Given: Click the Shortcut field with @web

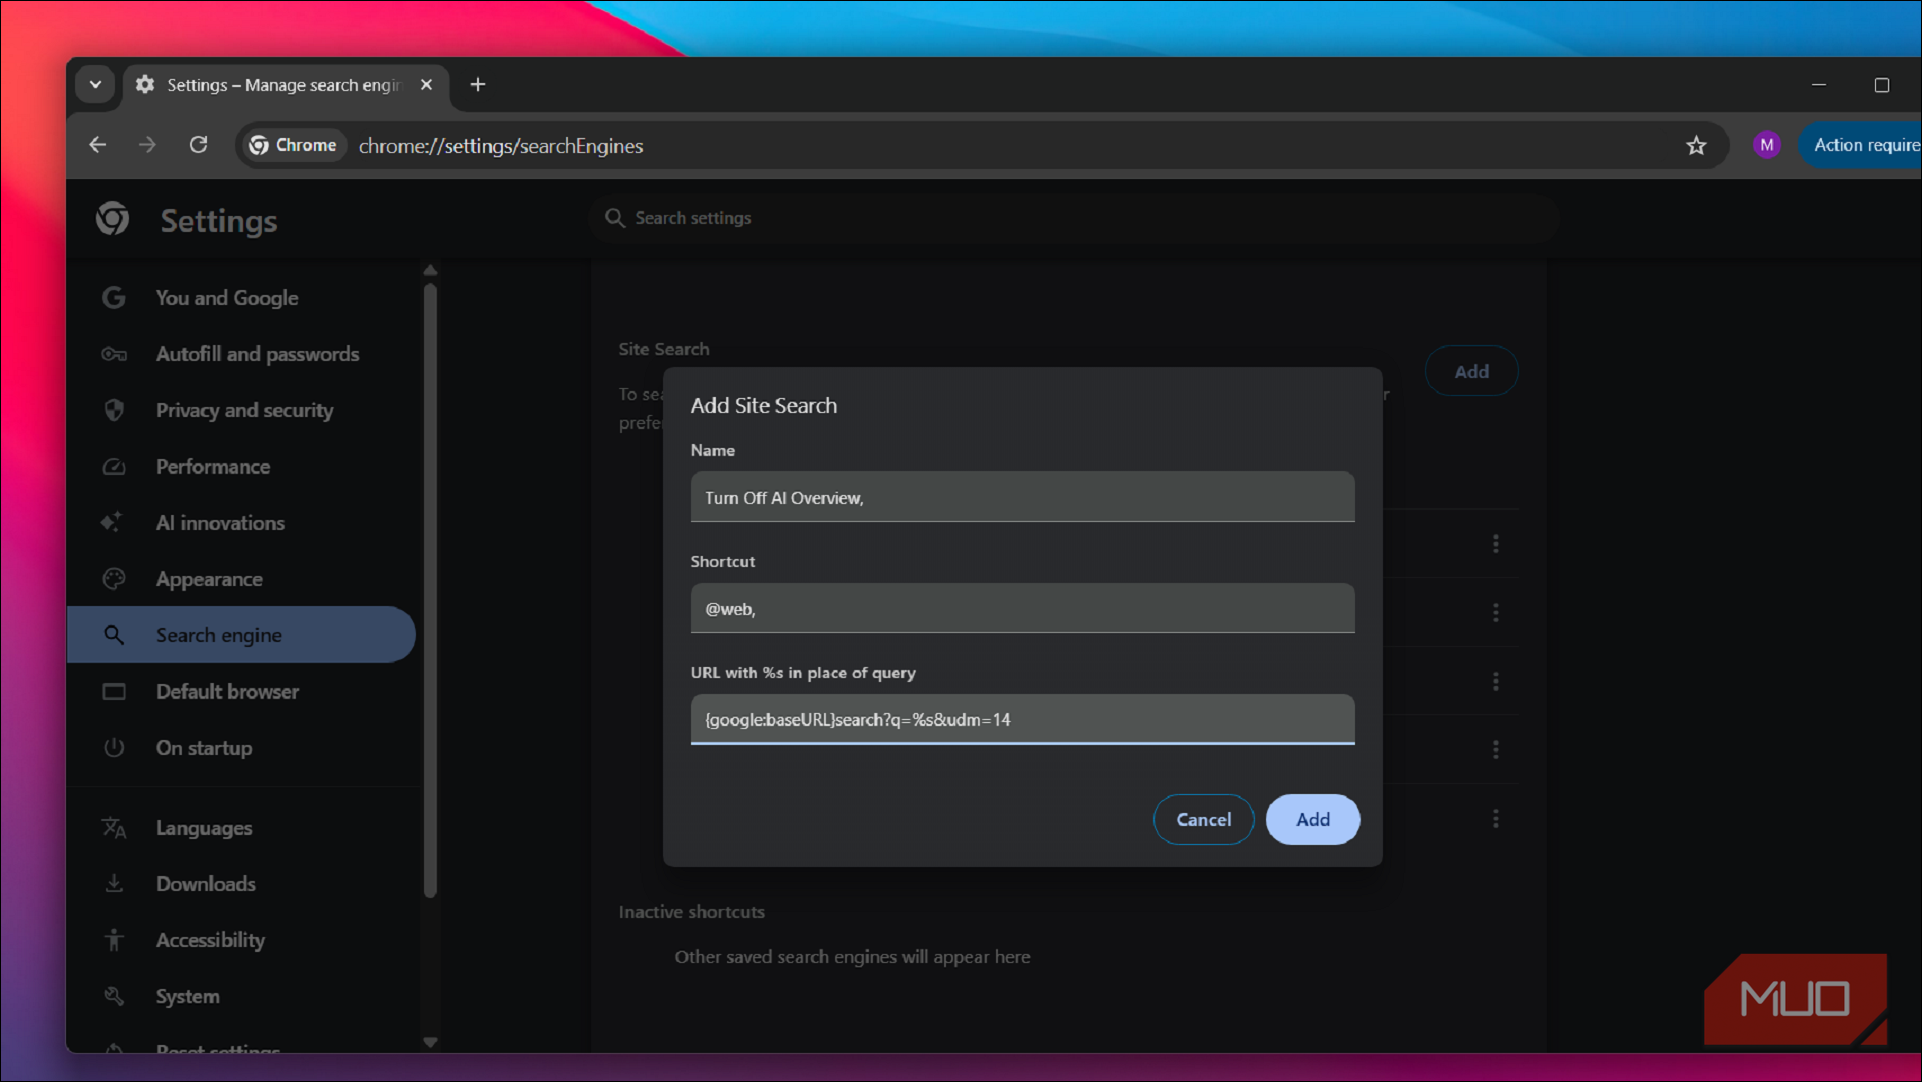Looking at the screenshot, I should [x=1022, y=608].
